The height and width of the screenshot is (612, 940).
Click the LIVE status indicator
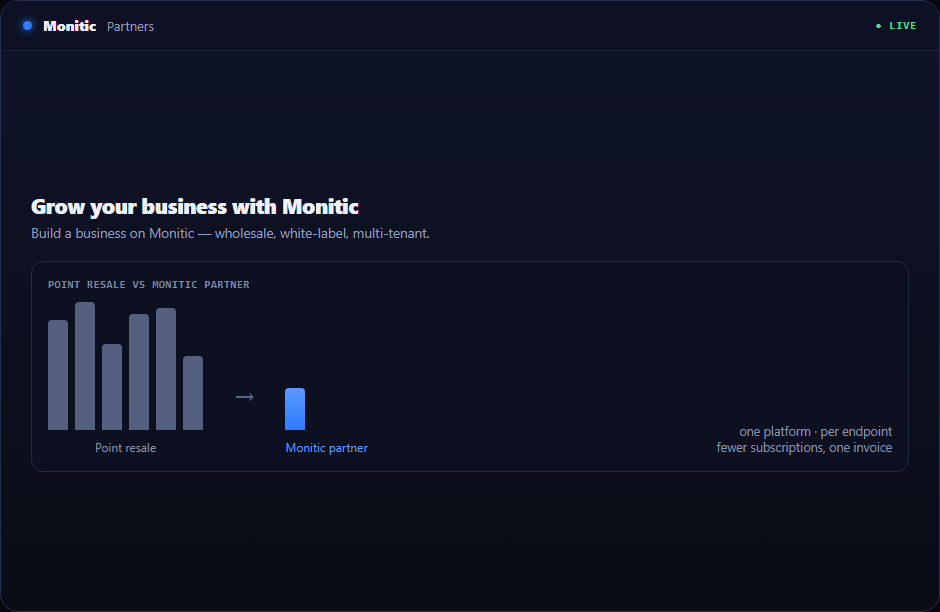click(896, 26)
